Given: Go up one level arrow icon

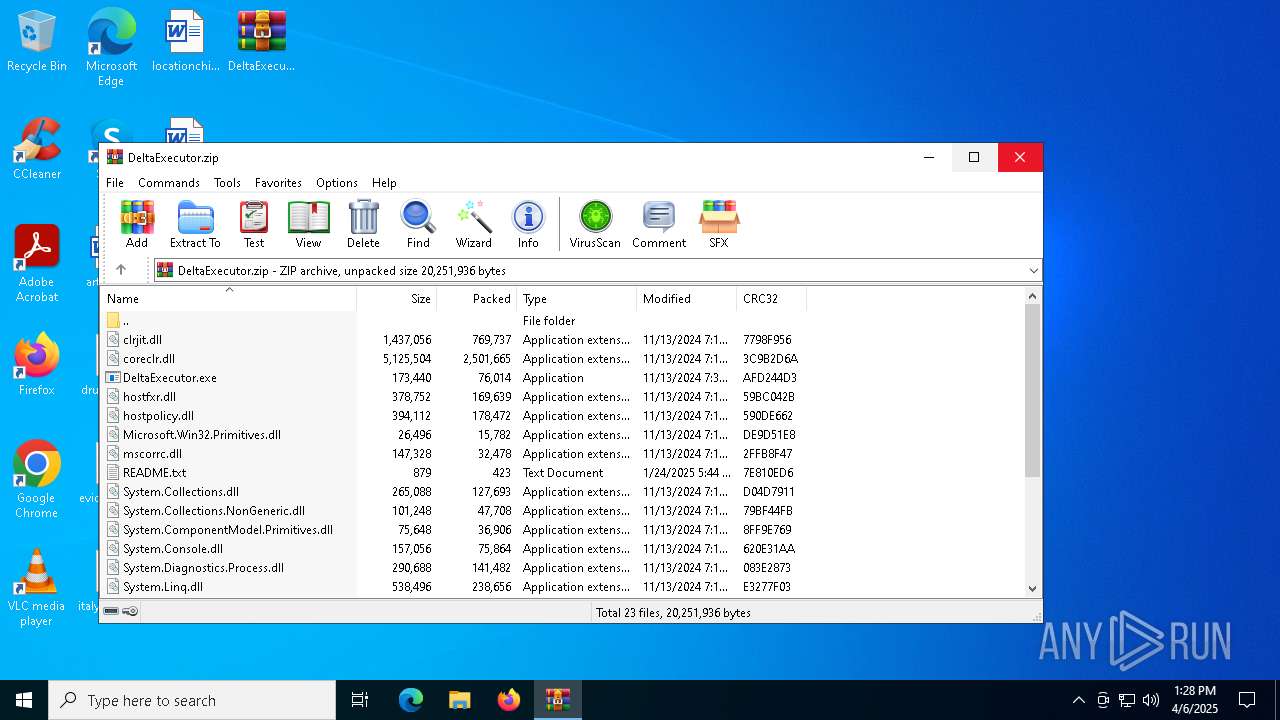Looking at the screenshot, I should pyautogui.click(x=121, y=270).
